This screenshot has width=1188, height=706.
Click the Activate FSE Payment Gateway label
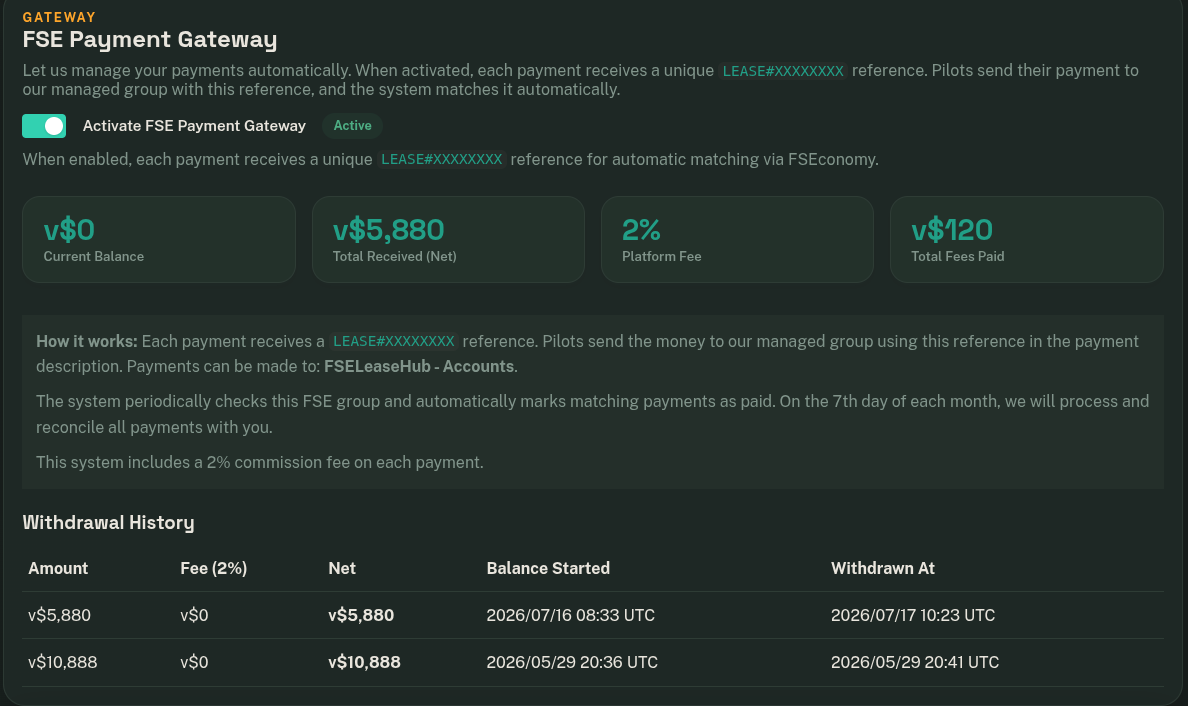[194, 126]
